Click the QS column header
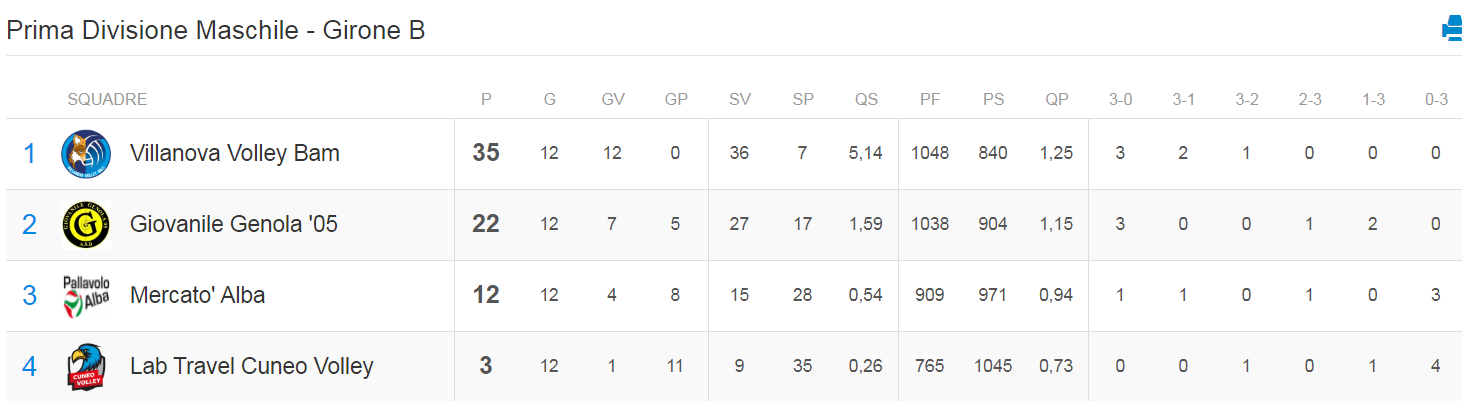Viewport: 1462px width, 402px height. [866, 99]
